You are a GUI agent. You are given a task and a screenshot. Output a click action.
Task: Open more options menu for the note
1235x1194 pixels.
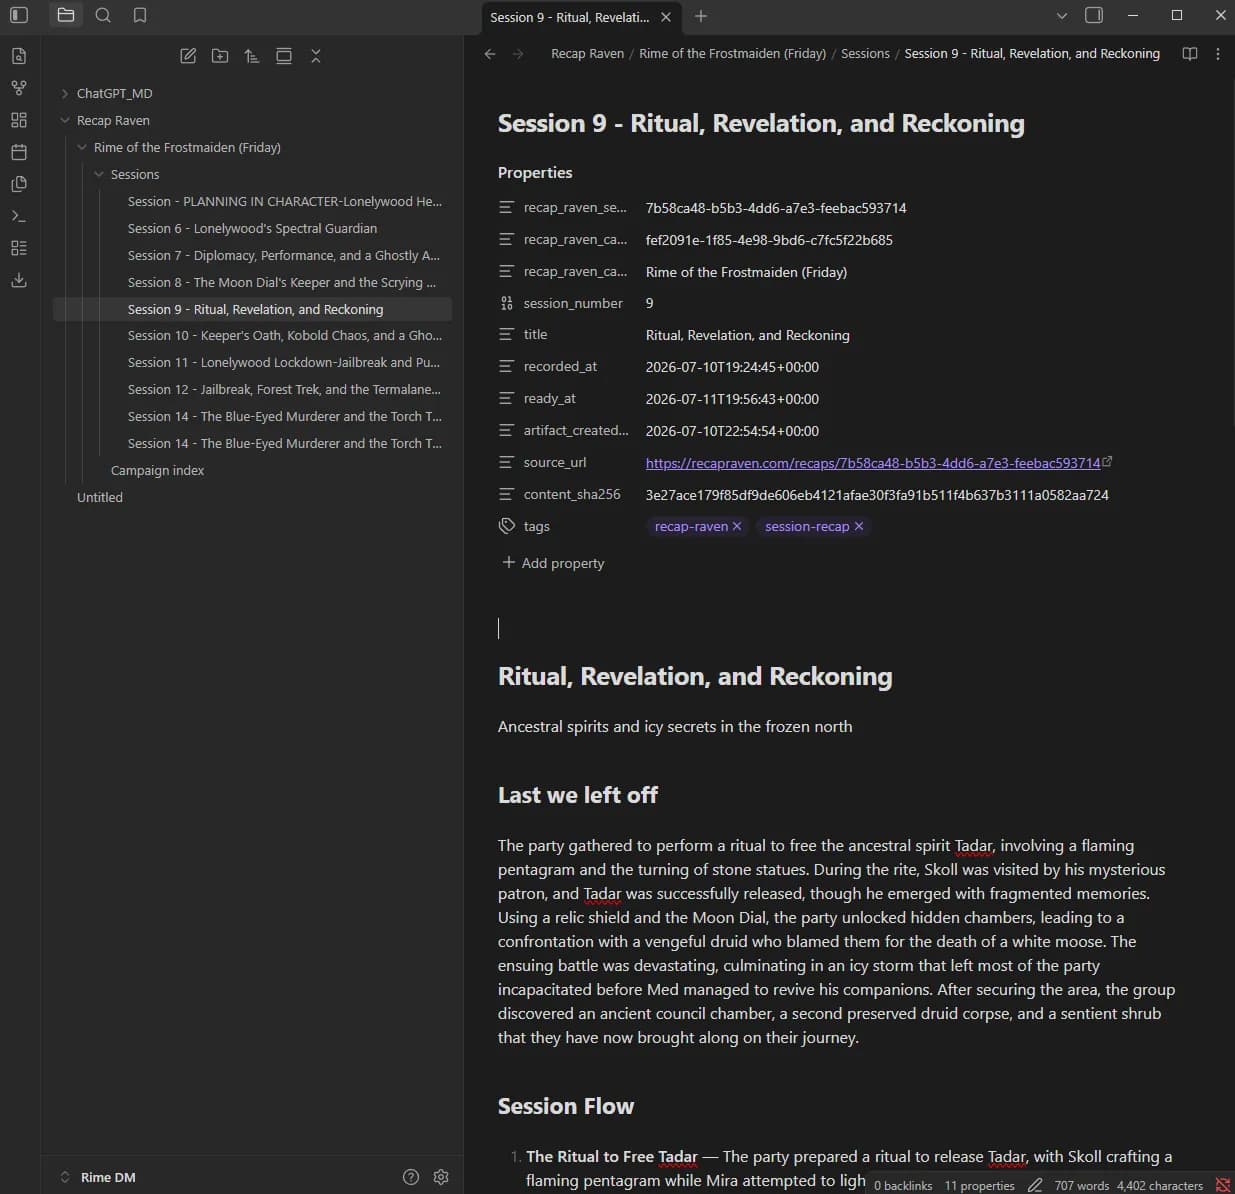pyautogui.click(x=1218, y=54)
